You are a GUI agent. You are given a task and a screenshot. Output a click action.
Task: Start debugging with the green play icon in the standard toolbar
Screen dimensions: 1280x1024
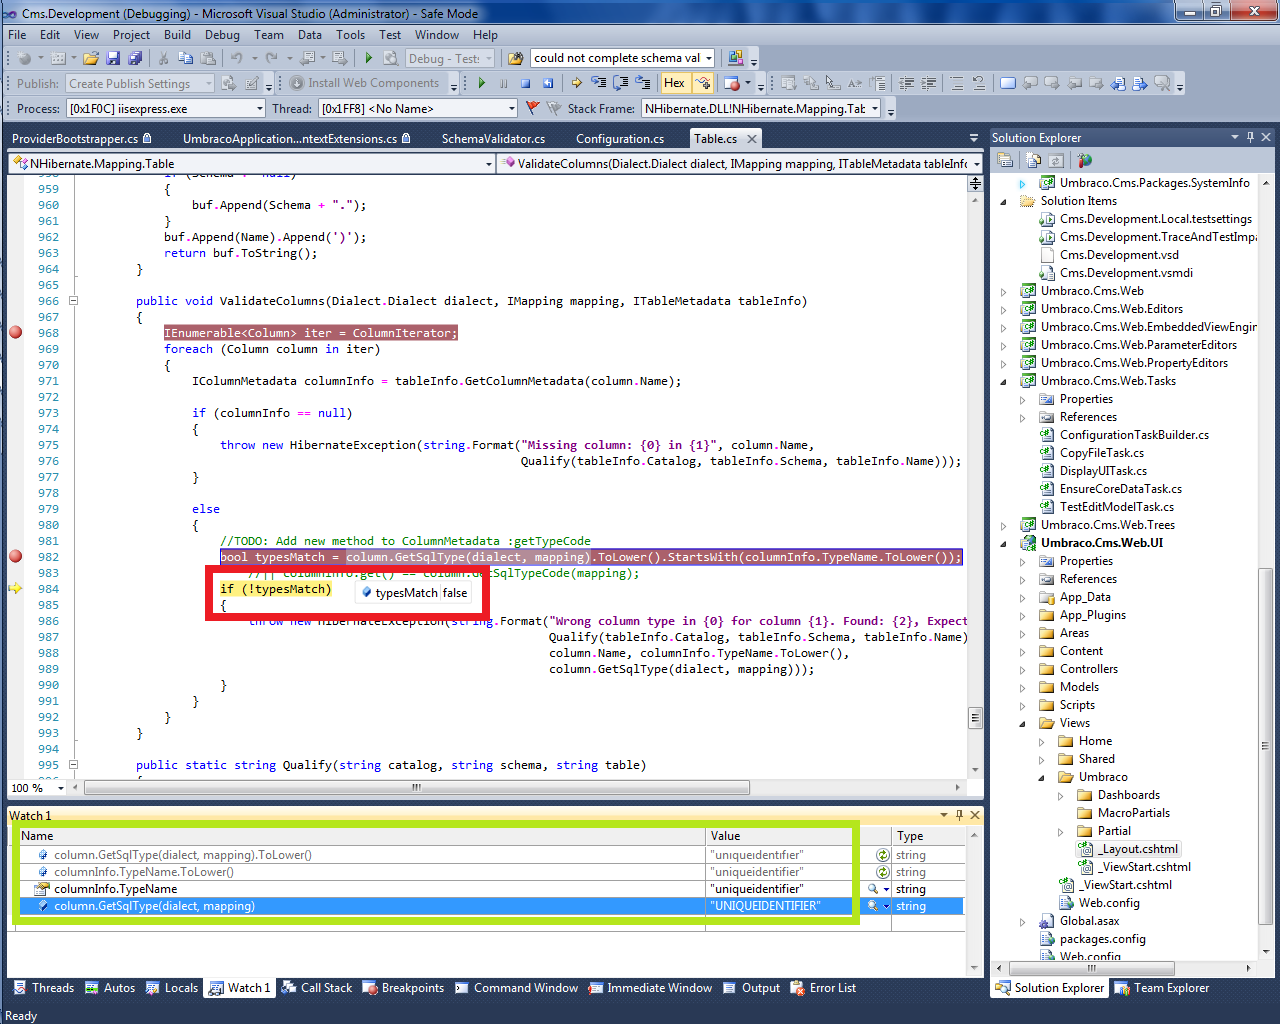(369, 58)
